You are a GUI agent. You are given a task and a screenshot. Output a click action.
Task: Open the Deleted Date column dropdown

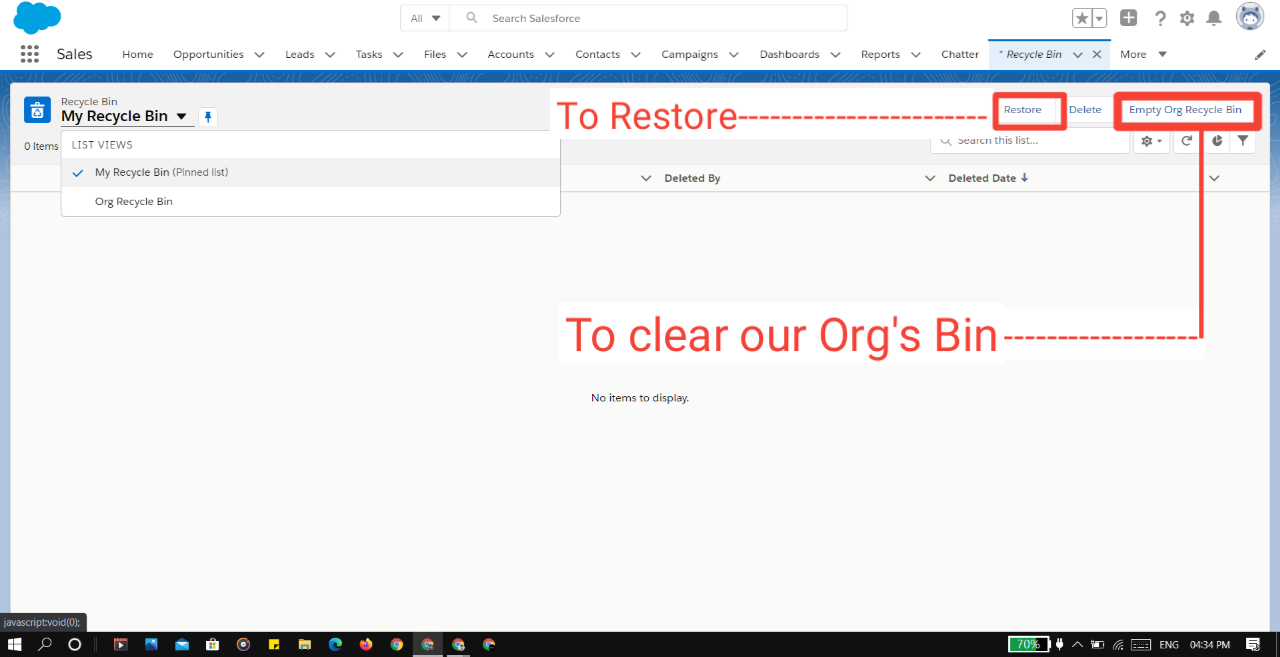click(x=1214, y=177)
